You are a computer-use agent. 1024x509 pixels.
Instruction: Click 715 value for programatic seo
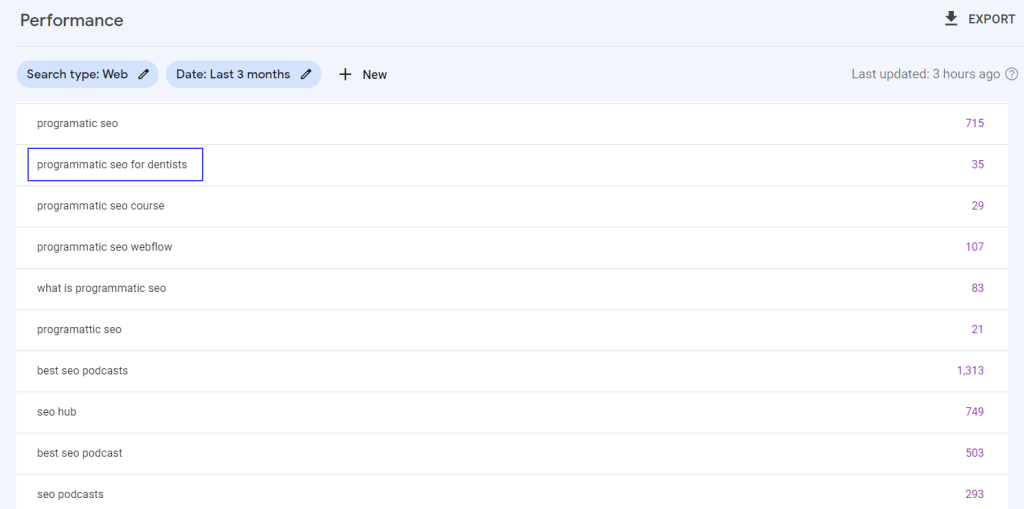pyautogui.click(x=974, y=123)
